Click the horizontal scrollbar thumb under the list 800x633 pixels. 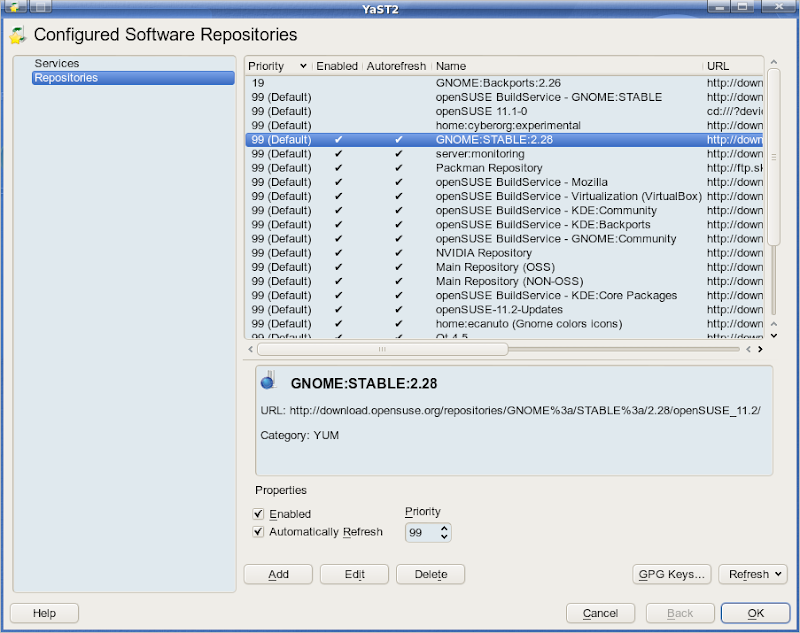coord(383,349)
